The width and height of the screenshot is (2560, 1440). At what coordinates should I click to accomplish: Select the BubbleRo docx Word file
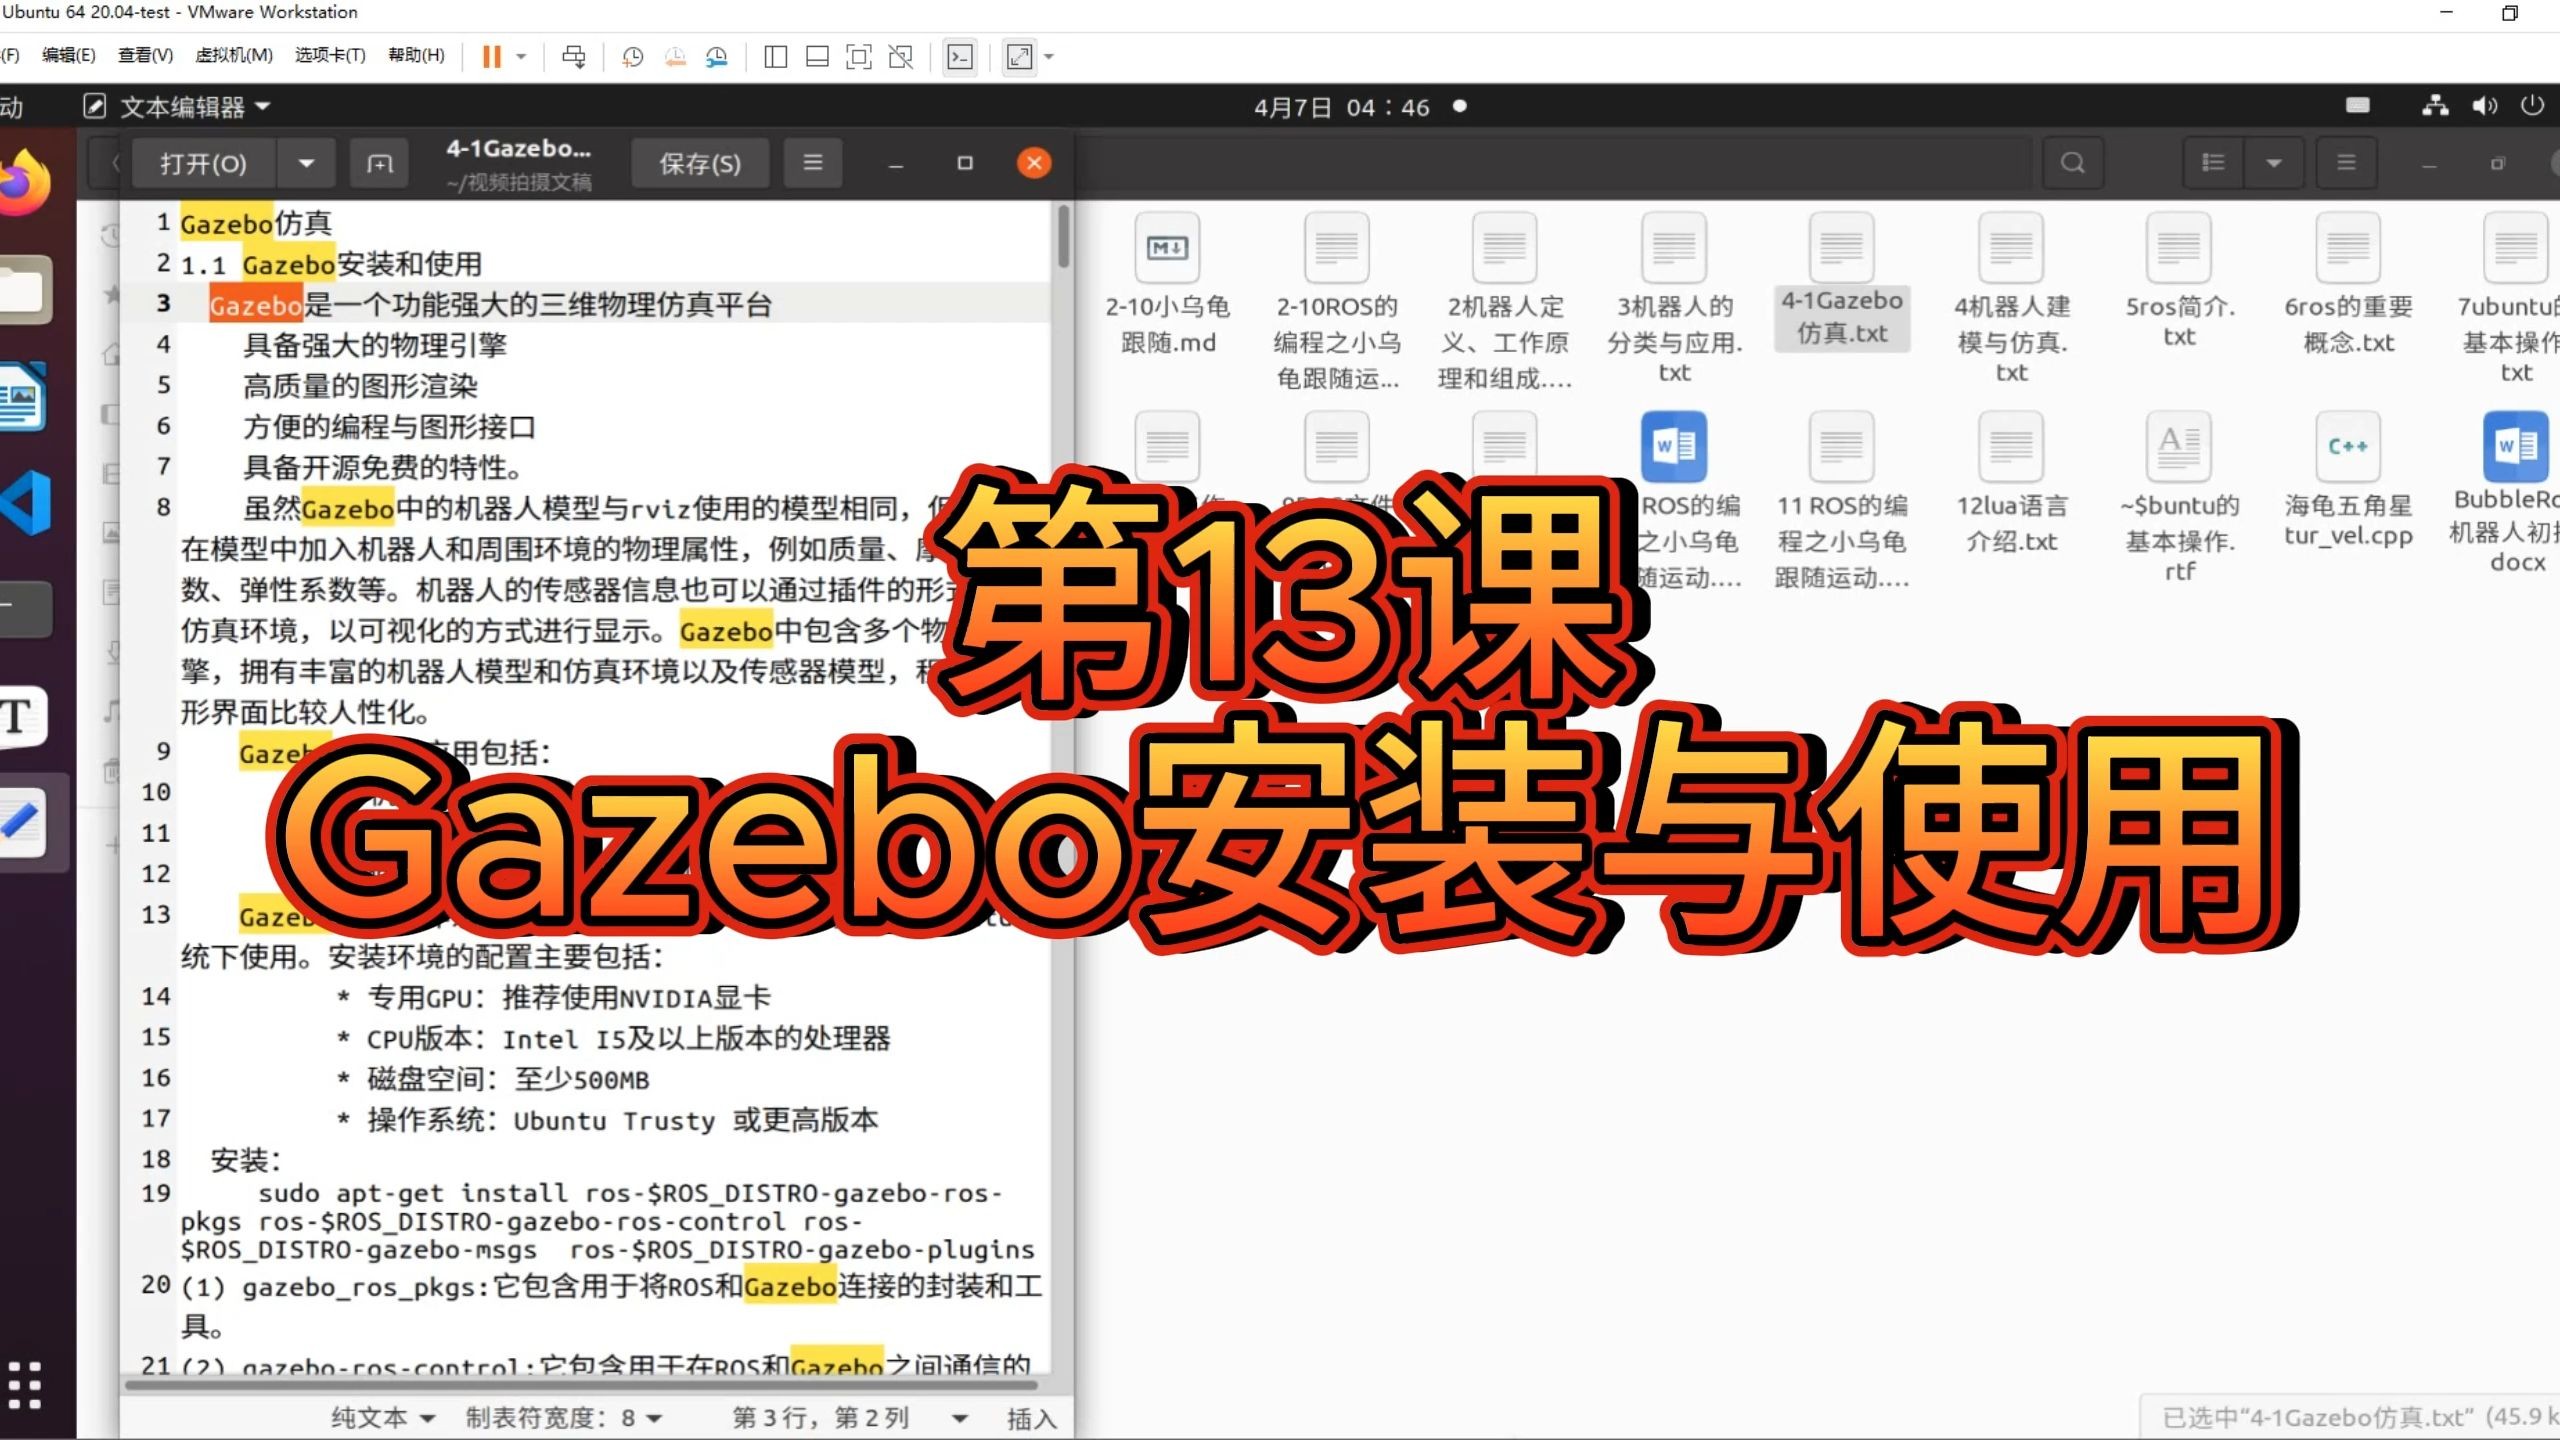[x=2516, y=493]
